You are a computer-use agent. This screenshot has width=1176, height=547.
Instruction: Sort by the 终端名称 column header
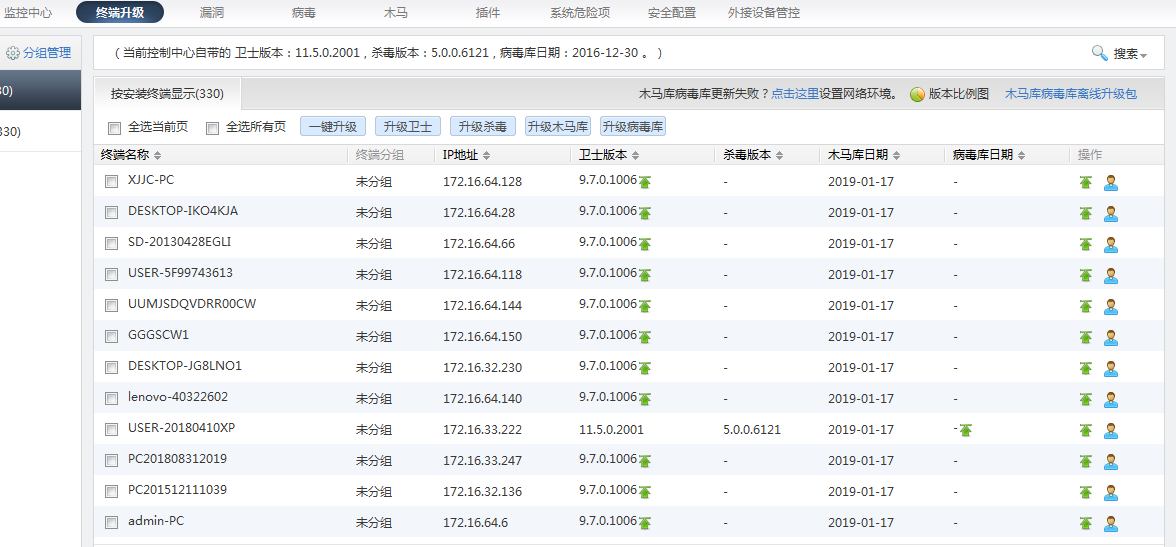pos(130,155)
